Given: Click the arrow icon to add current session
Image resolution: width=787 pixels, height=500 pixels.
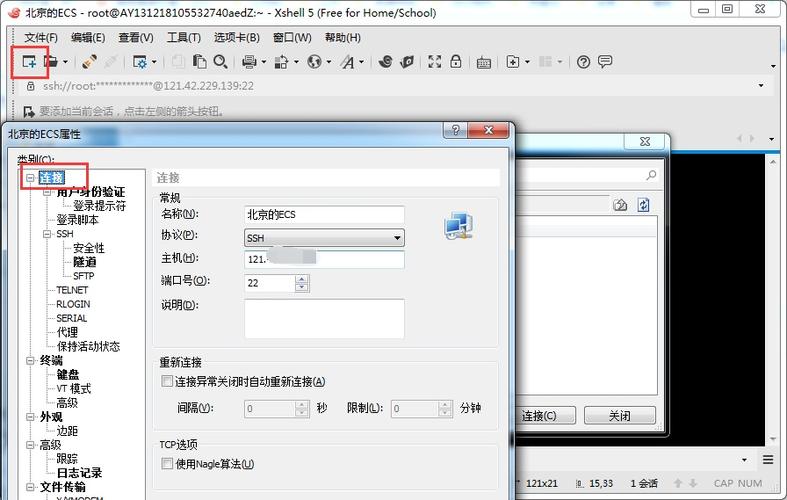Looking at the screenshot, I should click(x=29, y=111).
